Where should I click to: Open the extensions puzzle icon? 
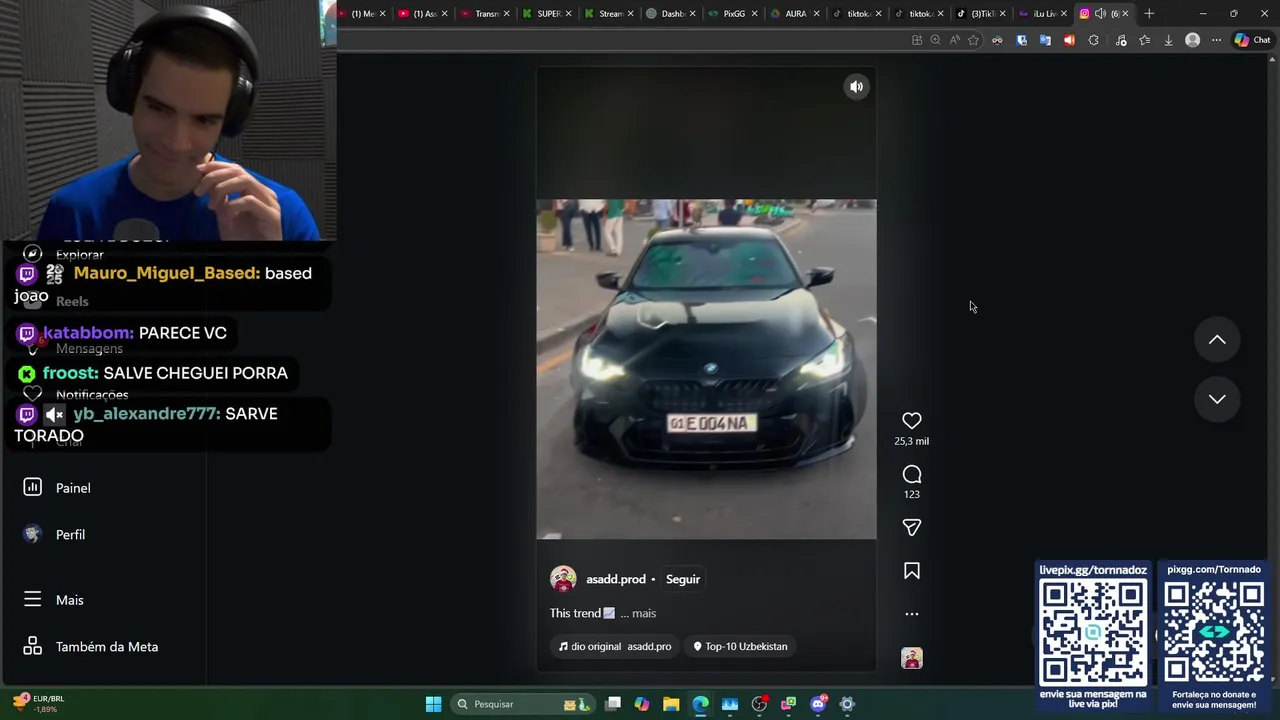pyautogui.click(x=1093, y=40)
